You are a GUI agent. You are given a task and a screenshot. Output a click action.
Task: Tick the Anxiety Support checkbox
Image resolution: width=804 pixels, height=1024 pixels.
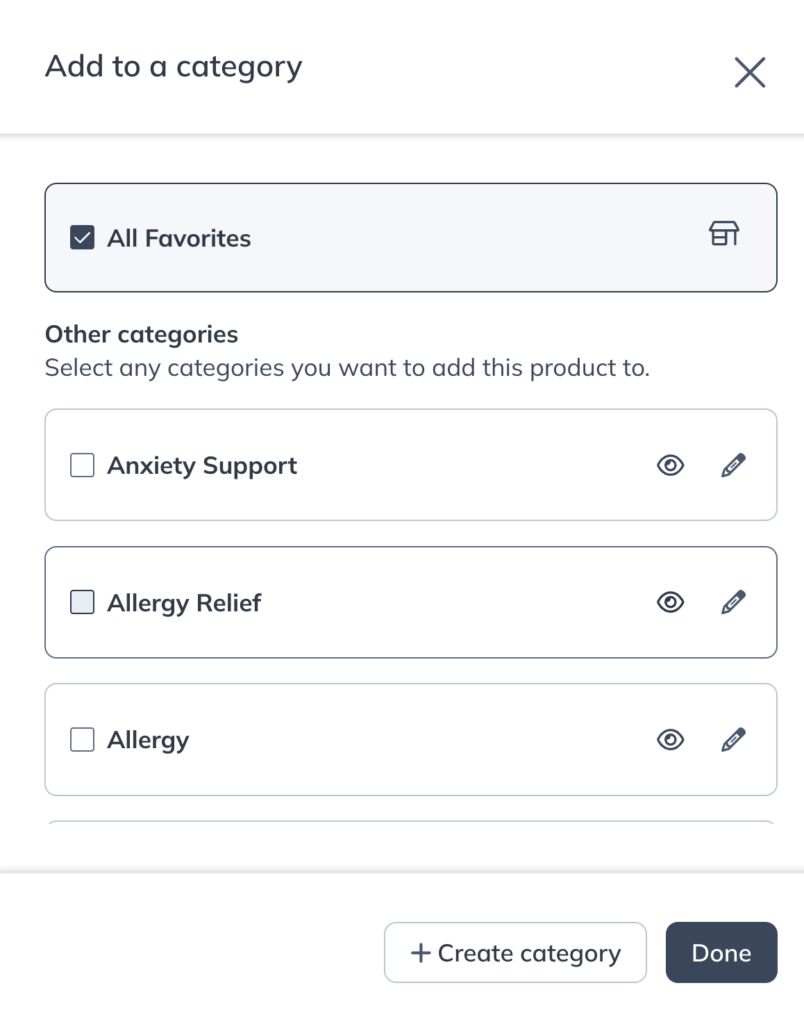(x=82, y=465)
